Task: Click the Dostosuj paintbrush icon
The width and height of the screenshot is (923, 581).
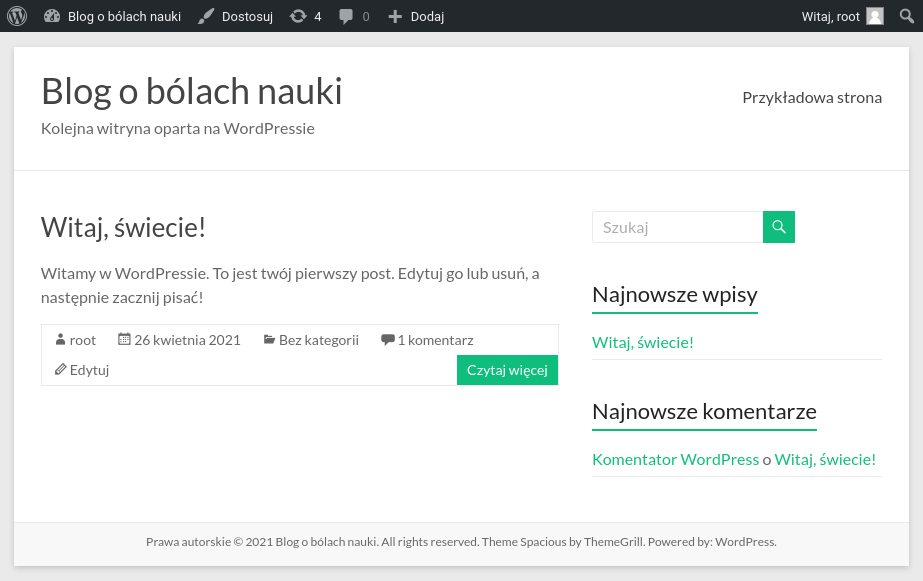Action: click(205, 16)
